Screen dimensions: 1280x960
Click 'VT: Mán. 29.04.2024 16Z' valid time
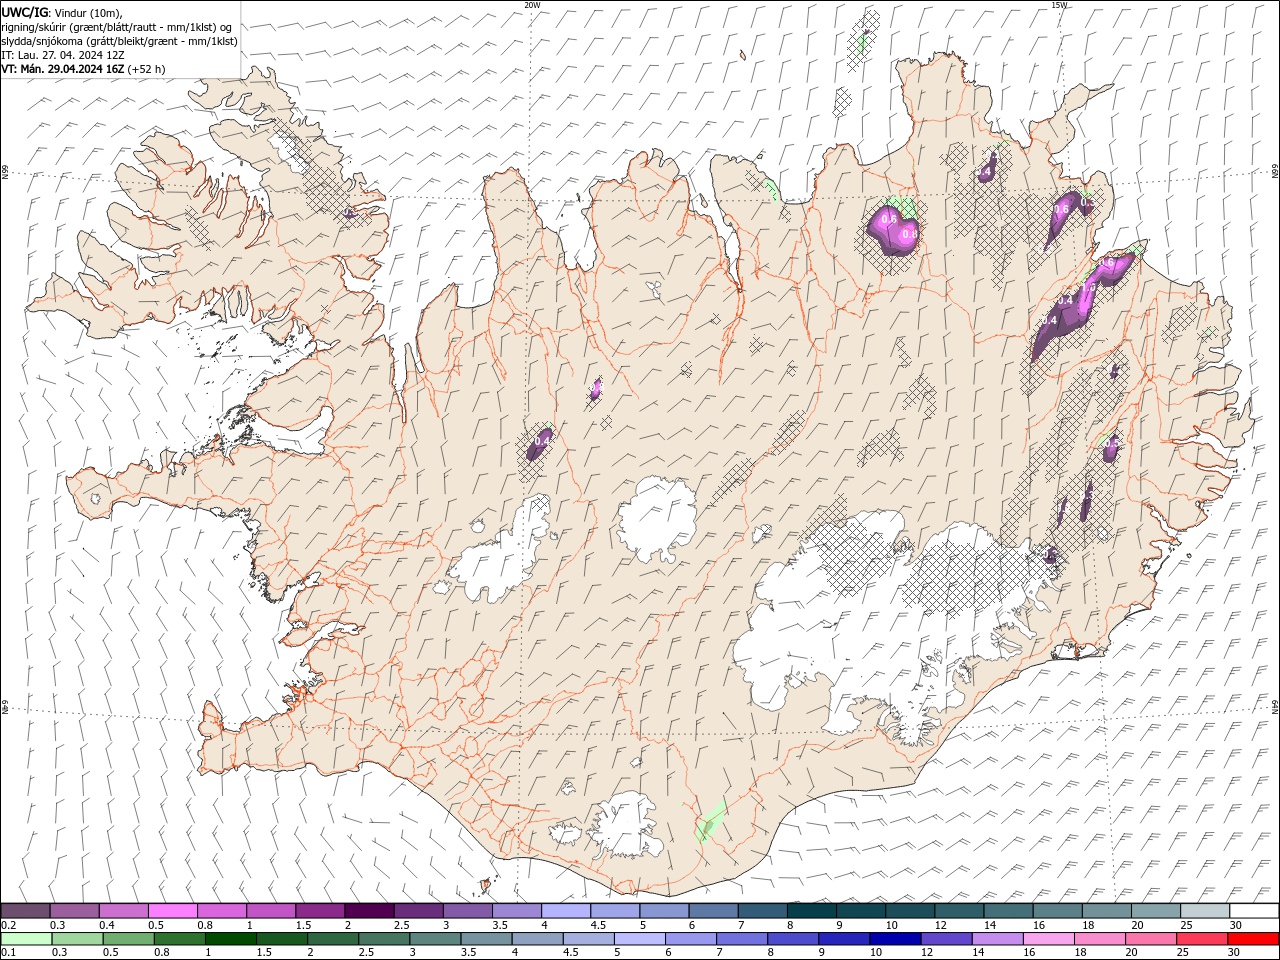click(63, 69)
